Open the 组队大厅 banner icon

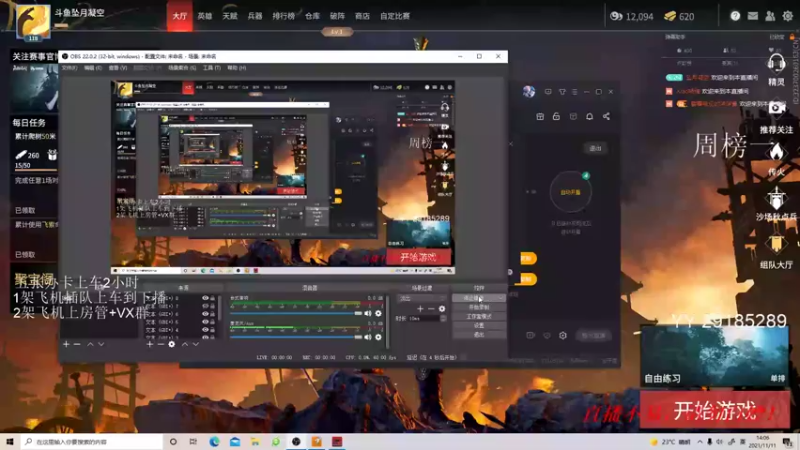click(x=776, y=244)
